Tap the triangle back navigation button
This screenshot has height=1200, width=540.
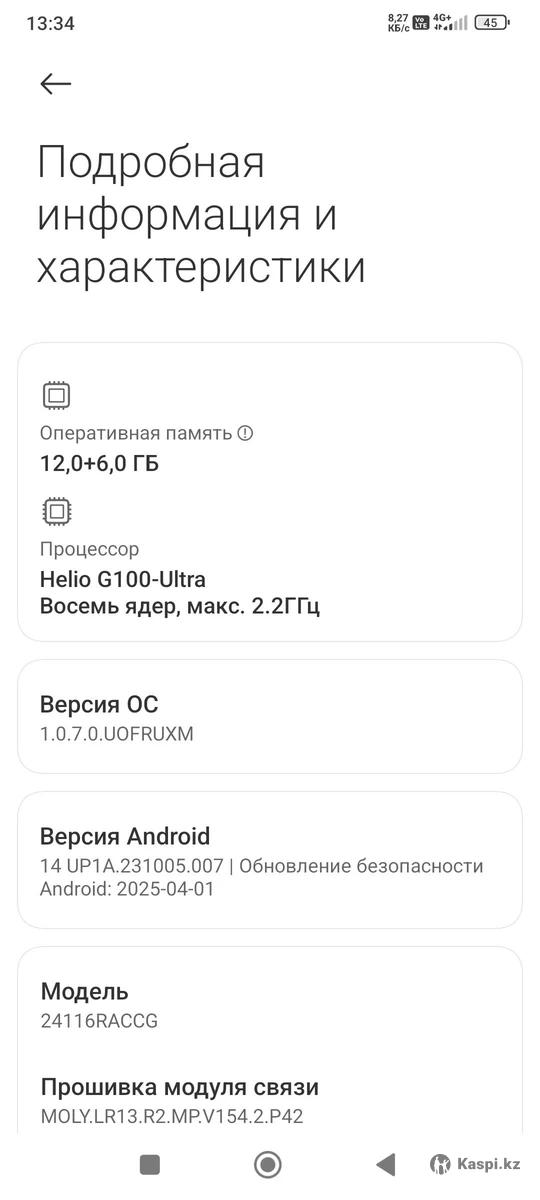pos(385,1164)
